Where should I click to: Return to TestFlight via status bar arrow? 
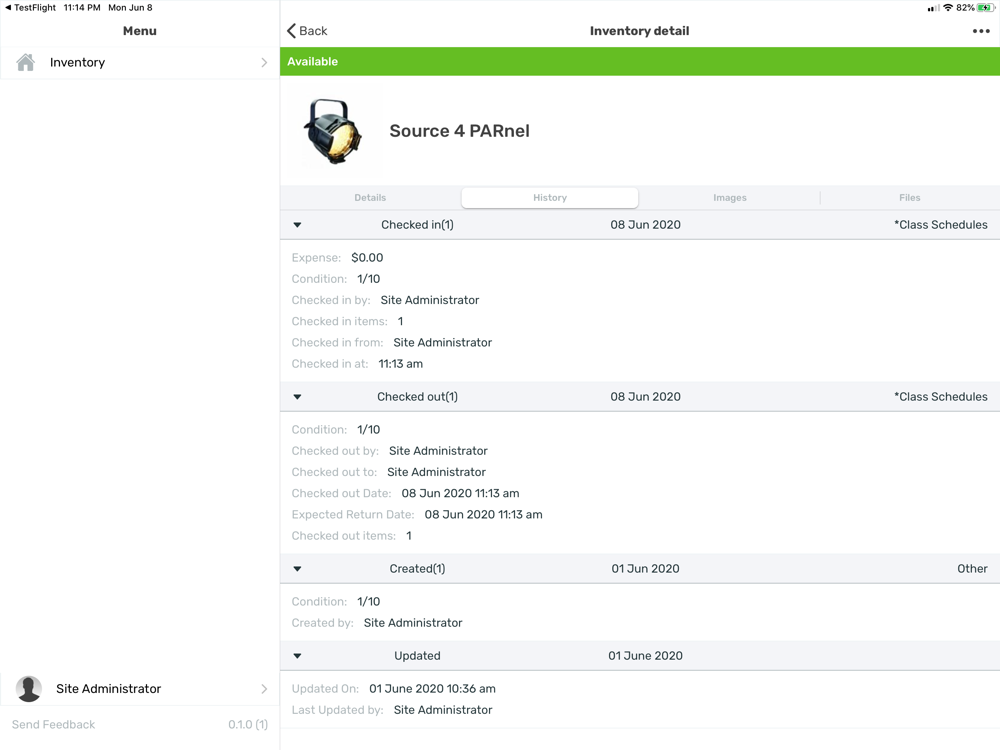pyautogui.click(x=8, y=8)
